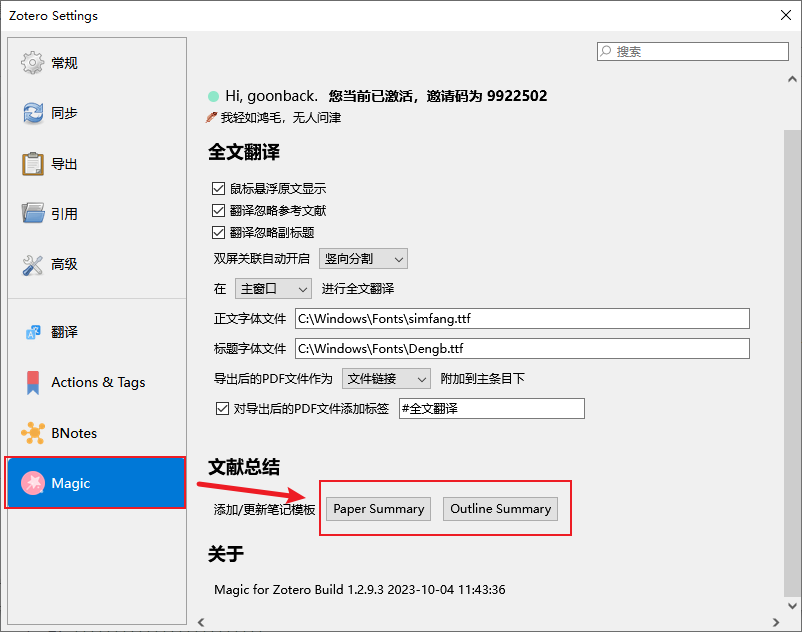Click the 我轻如鸿毛，无人问津 text
This screenshot has height=632, width=802.
pos(281,118)
